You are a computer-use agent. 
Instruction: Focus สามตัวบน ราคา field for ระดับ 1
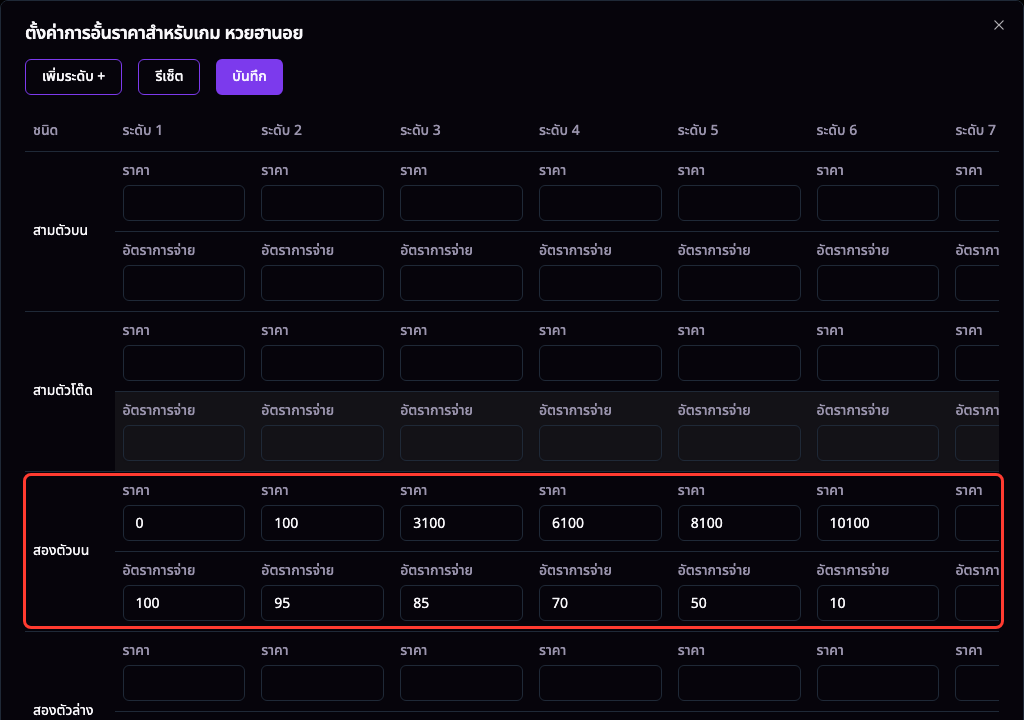click(184, 203)
